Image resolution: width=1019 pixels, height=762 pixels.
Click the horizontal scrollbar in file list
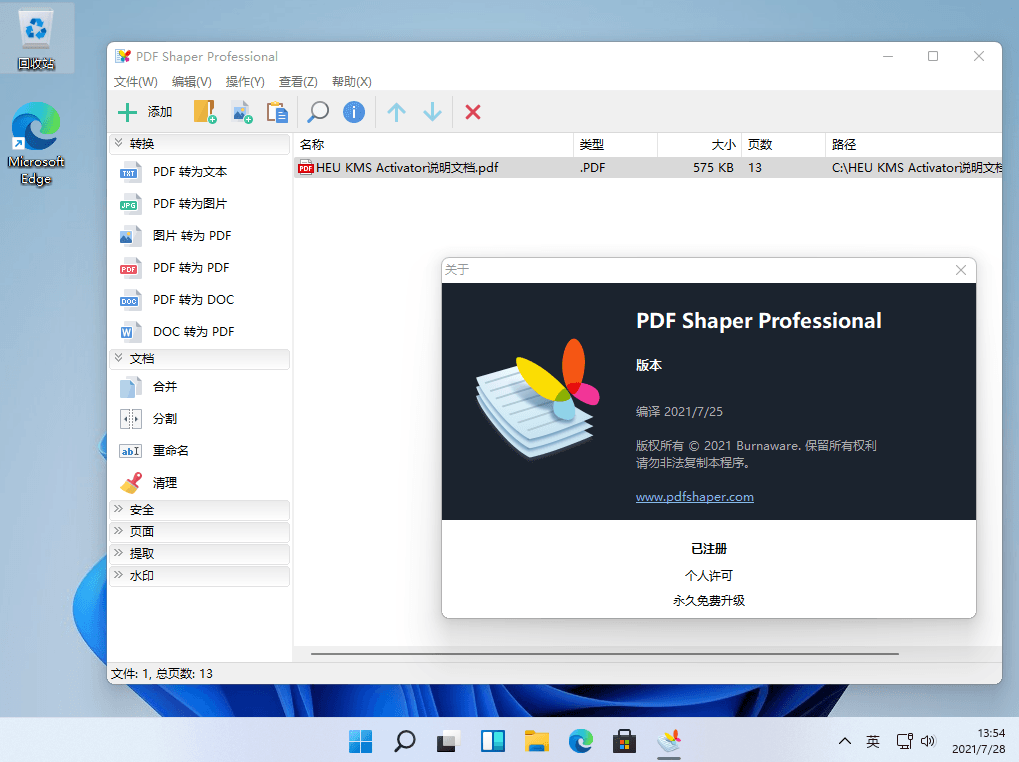(604, 654)
